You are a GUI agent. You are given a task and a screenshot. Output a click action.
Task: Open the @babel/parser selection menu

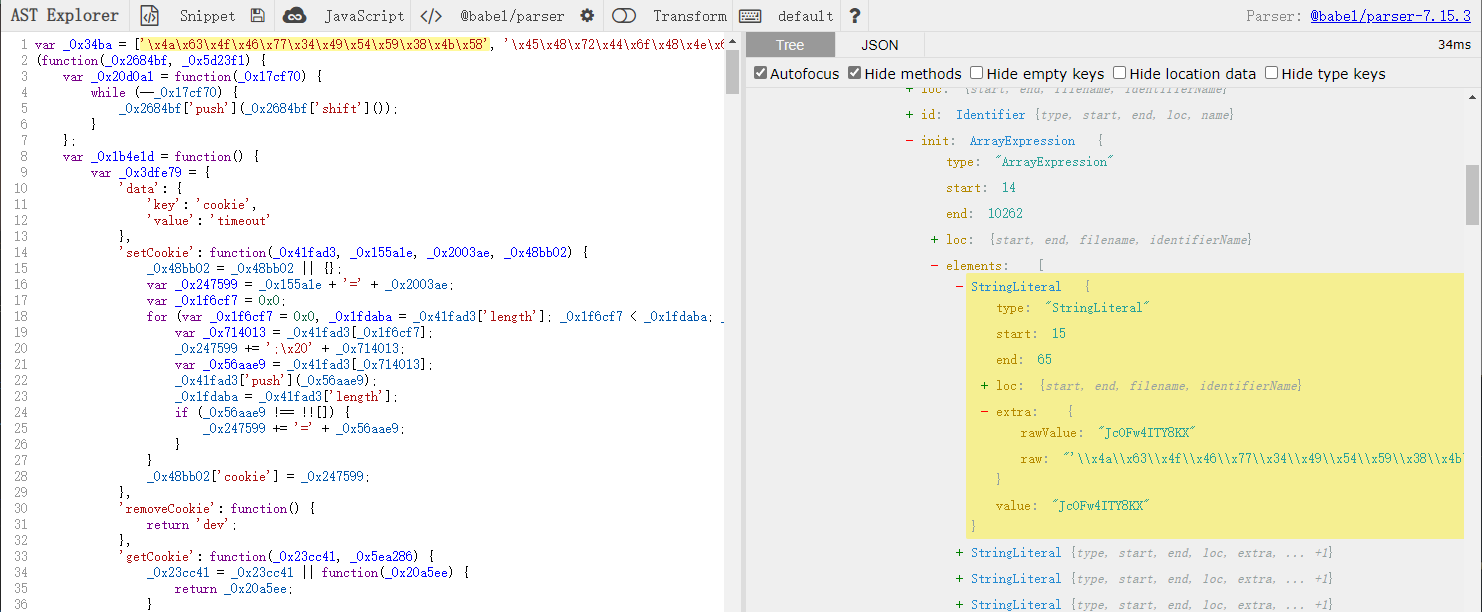tap(511, 16)
